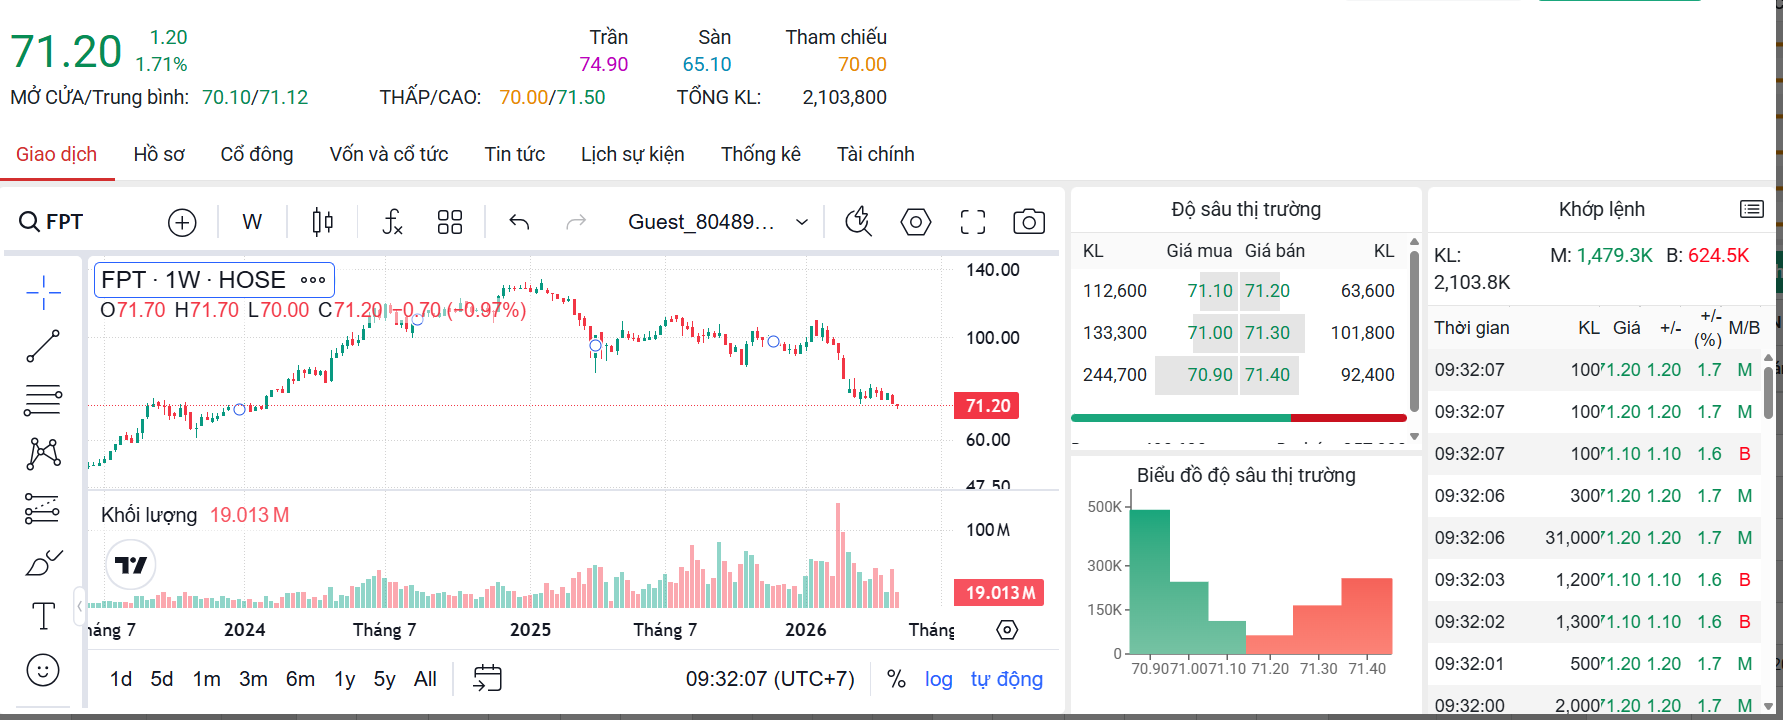The width and height of the screenshot is (1783, 720).
Task: Click ask price 71.30 in market depth
Action: [x=1267, y=333]
